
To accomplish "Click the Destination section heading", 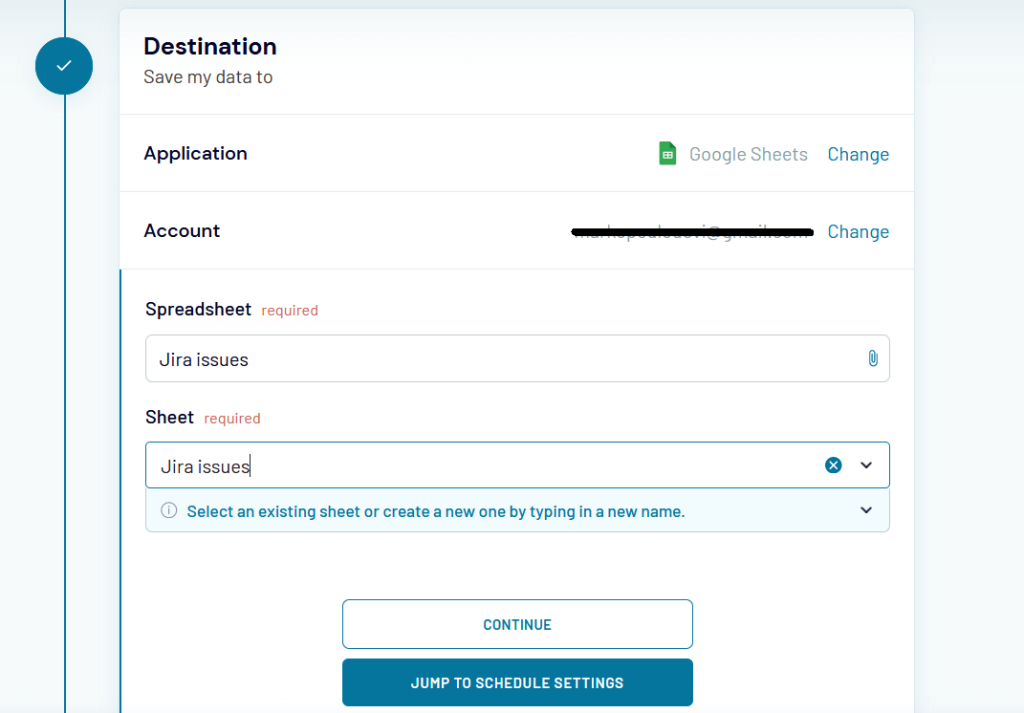I will click(210, 47).
